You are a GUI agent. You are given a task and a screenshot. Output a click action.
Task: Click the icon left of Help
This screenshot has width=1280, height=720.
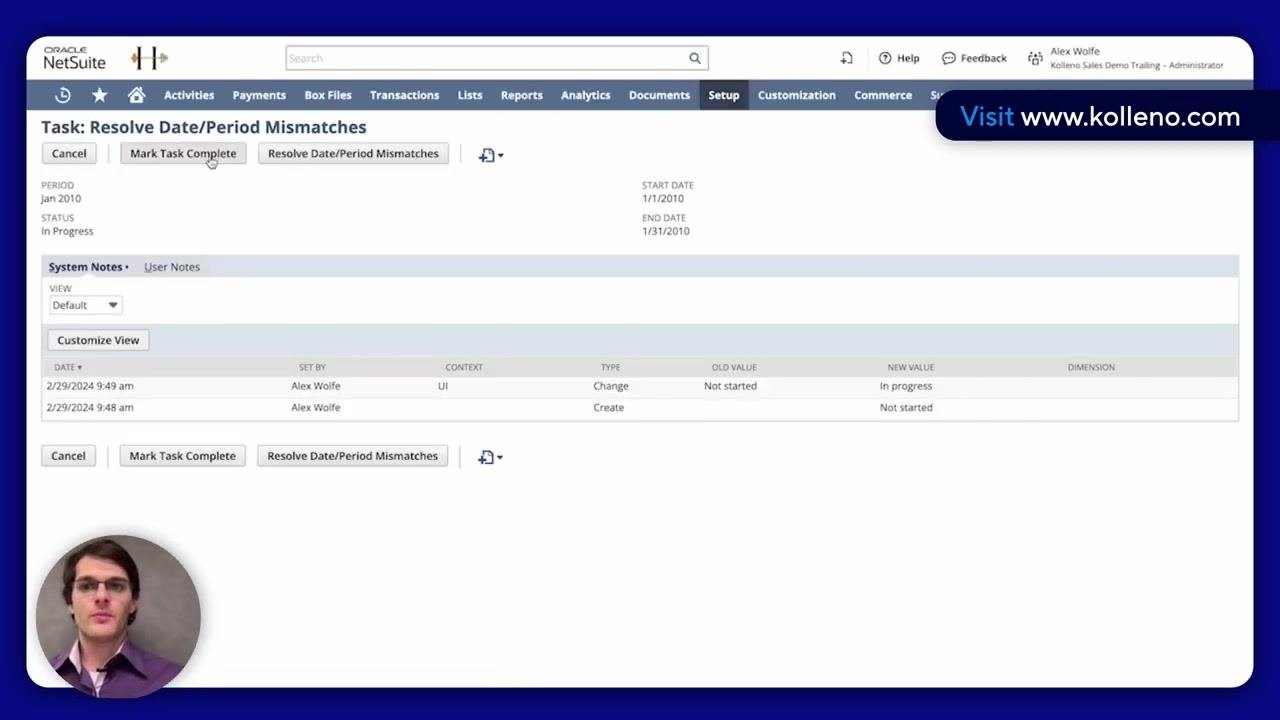pos(846,58)
